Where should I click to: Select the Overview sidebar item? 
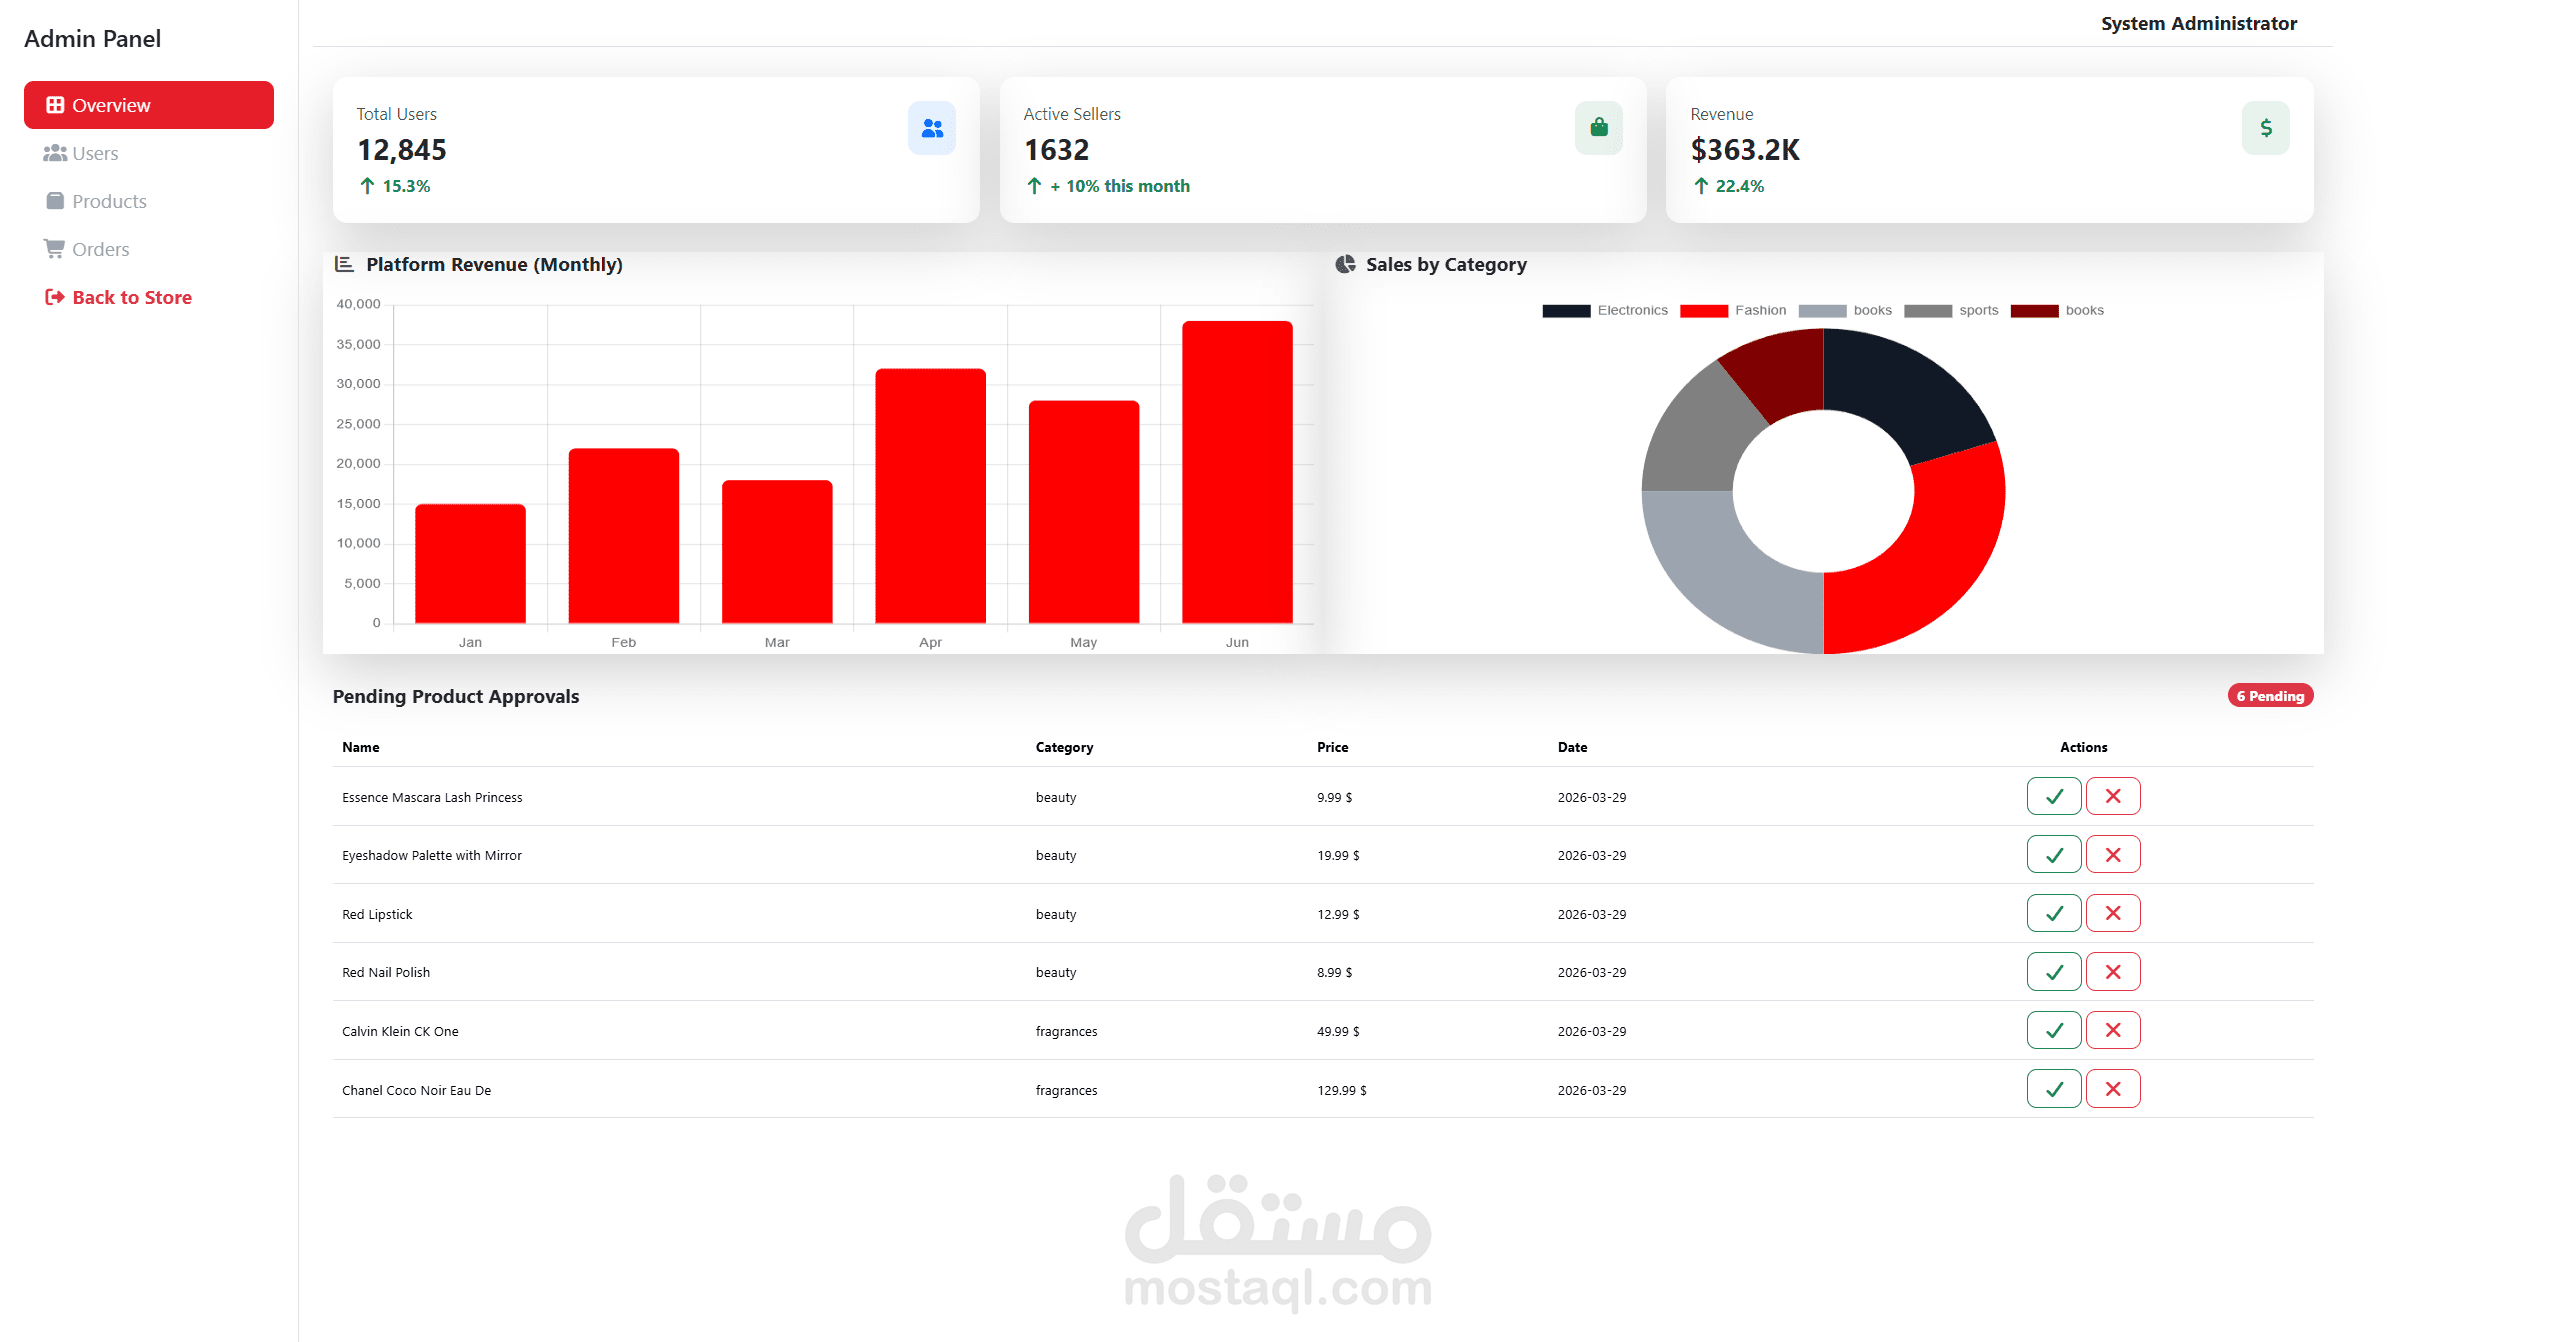148,105
